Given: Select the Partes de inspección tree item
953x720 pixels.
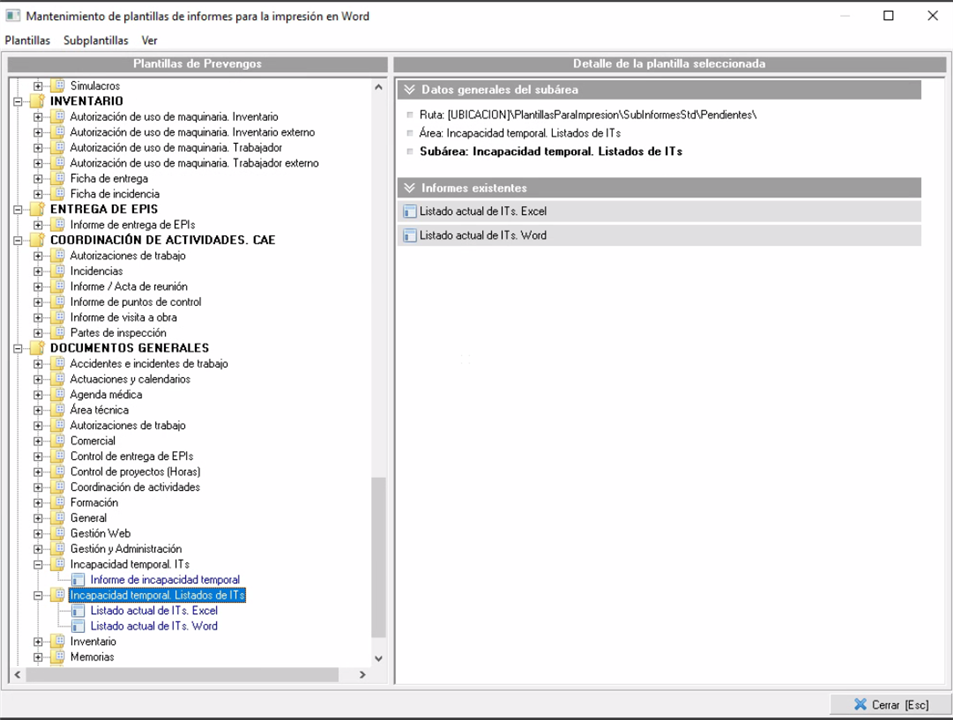Looking at the screenshot, I should (x=117, y=333).
